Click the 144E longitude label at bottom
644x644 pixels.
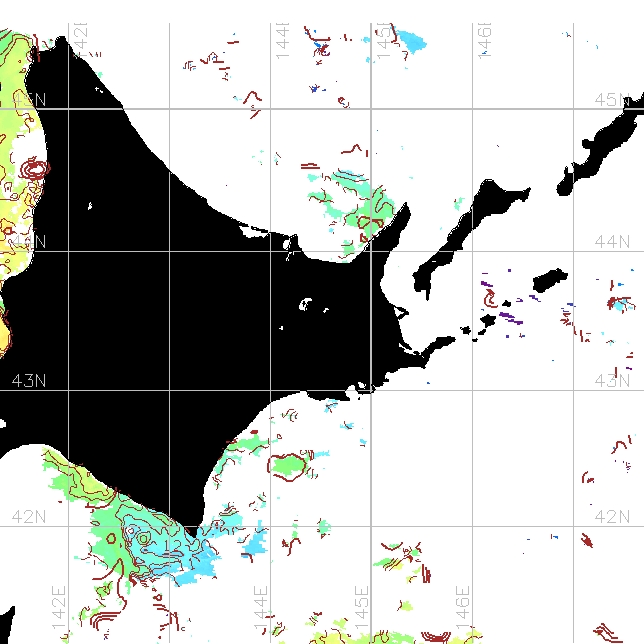tap(261, 608)
